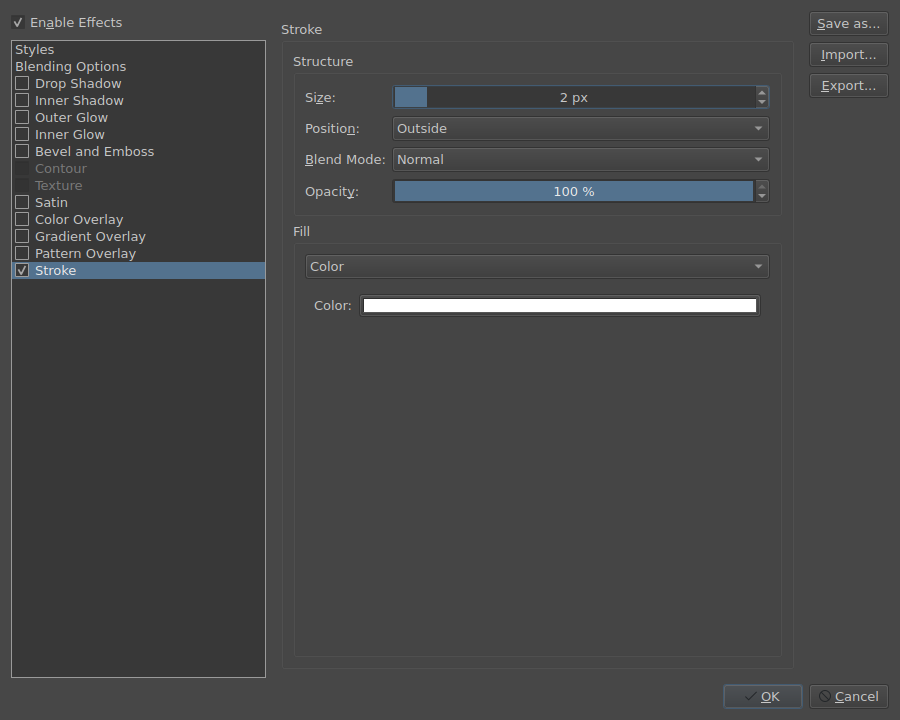Decrease Size with the down arrow
This screenshot has width=900, height=720.
(x=762, y=102)
